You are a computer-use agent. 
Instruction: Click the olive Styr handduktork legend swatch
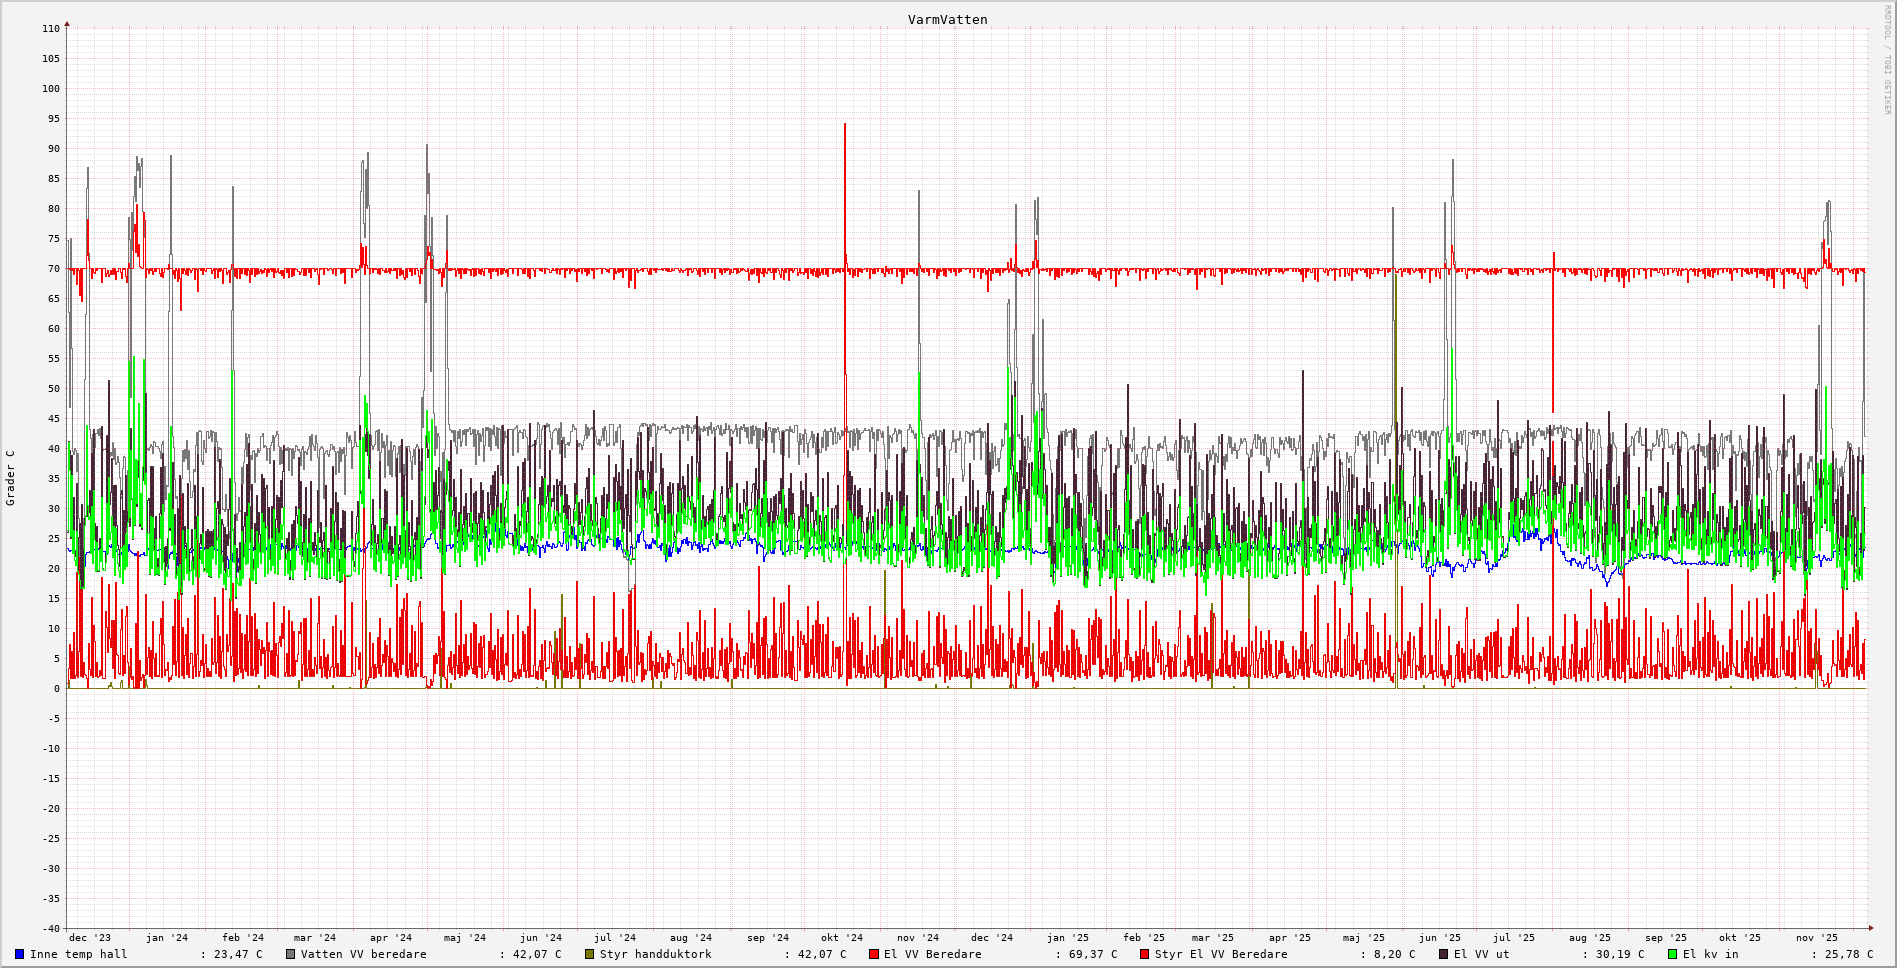point(590,954)
